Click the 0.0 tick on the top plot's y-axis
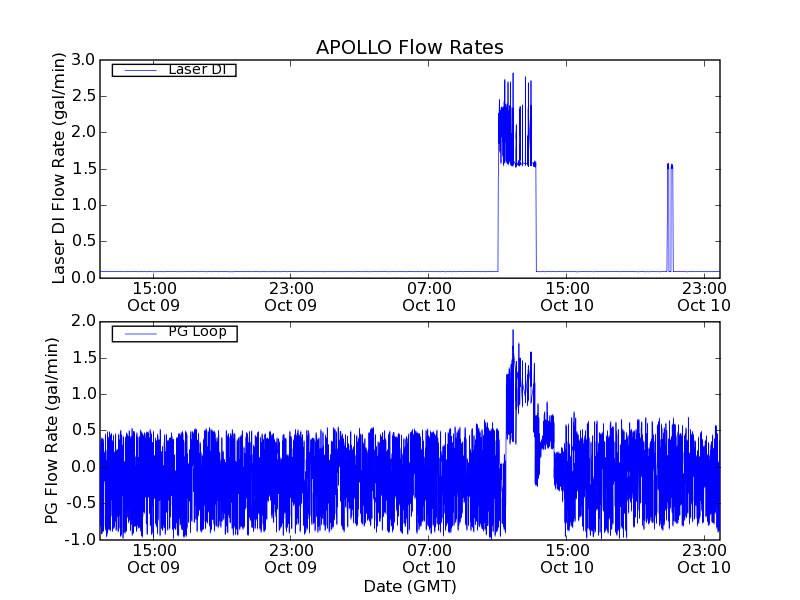Image resolution: width=800 pixels, height=600 pixels. click(82, 277)
